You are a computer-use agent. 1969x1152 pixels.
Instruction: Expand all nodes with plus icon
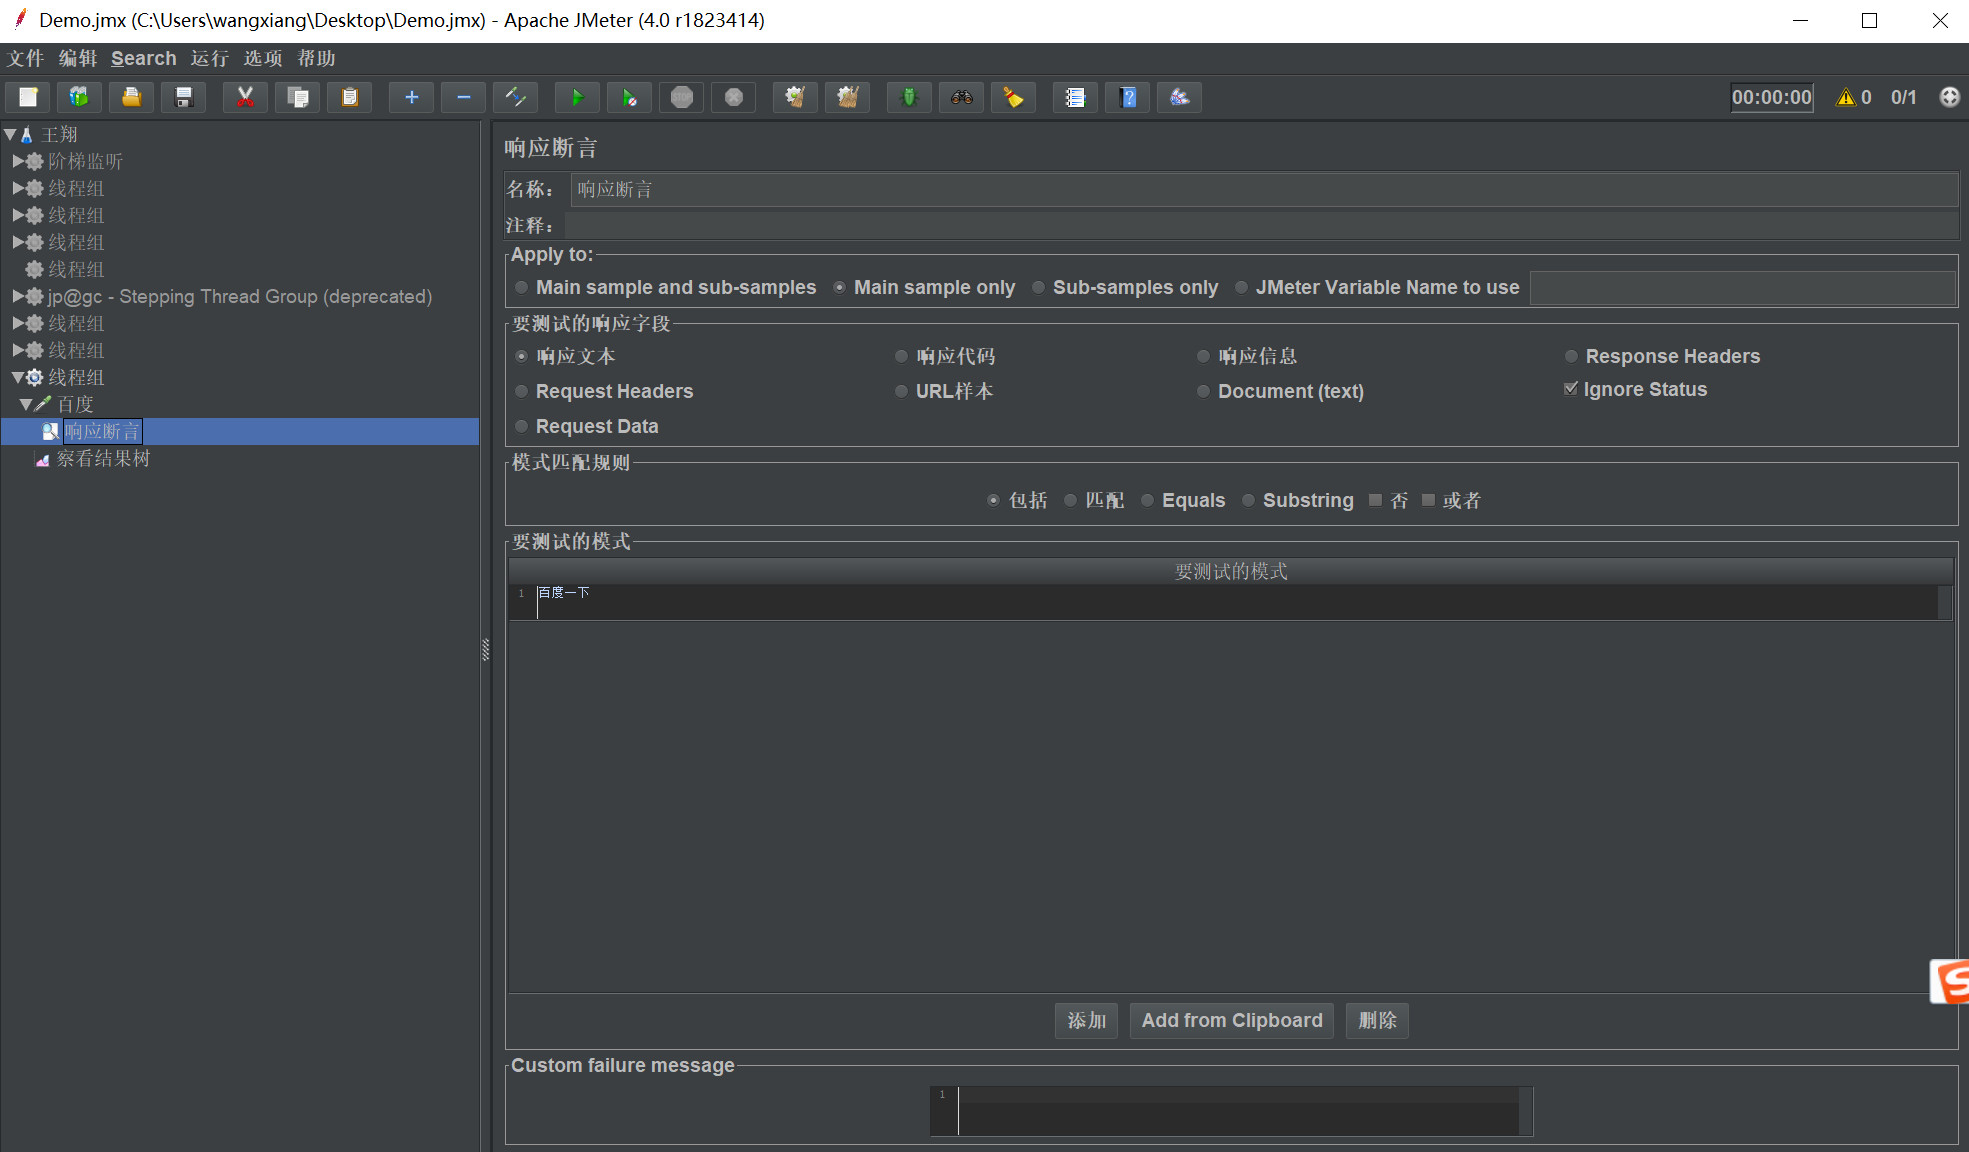pos(411,97)
